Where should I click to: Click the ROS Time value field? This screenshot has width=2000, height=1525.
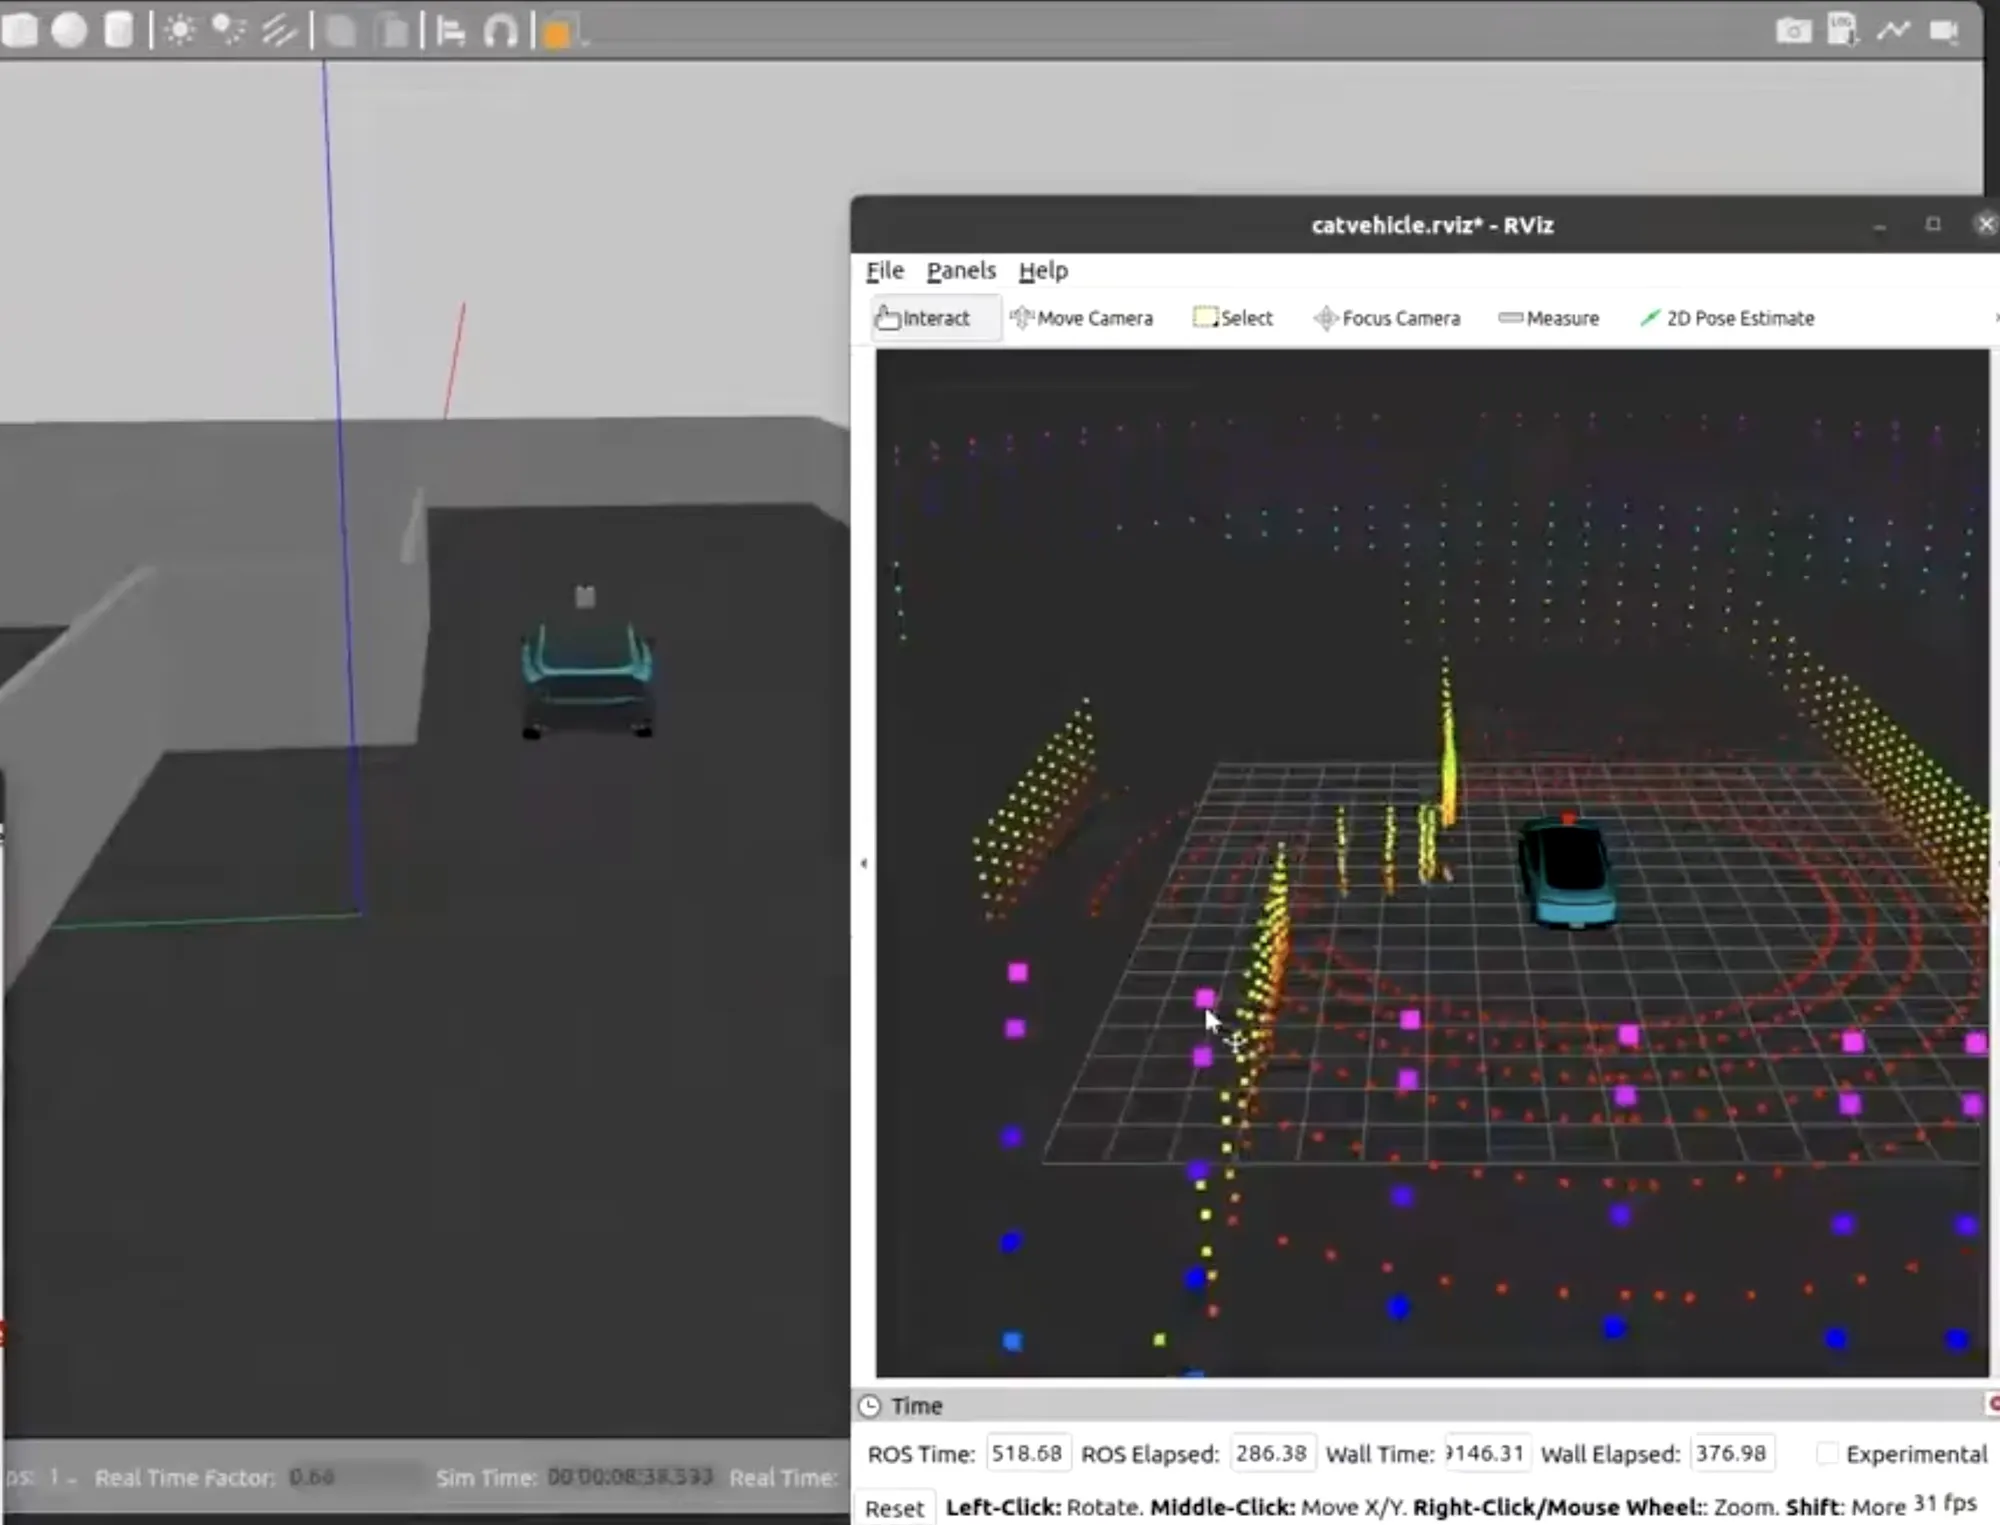click(x=1027, y=1453)
